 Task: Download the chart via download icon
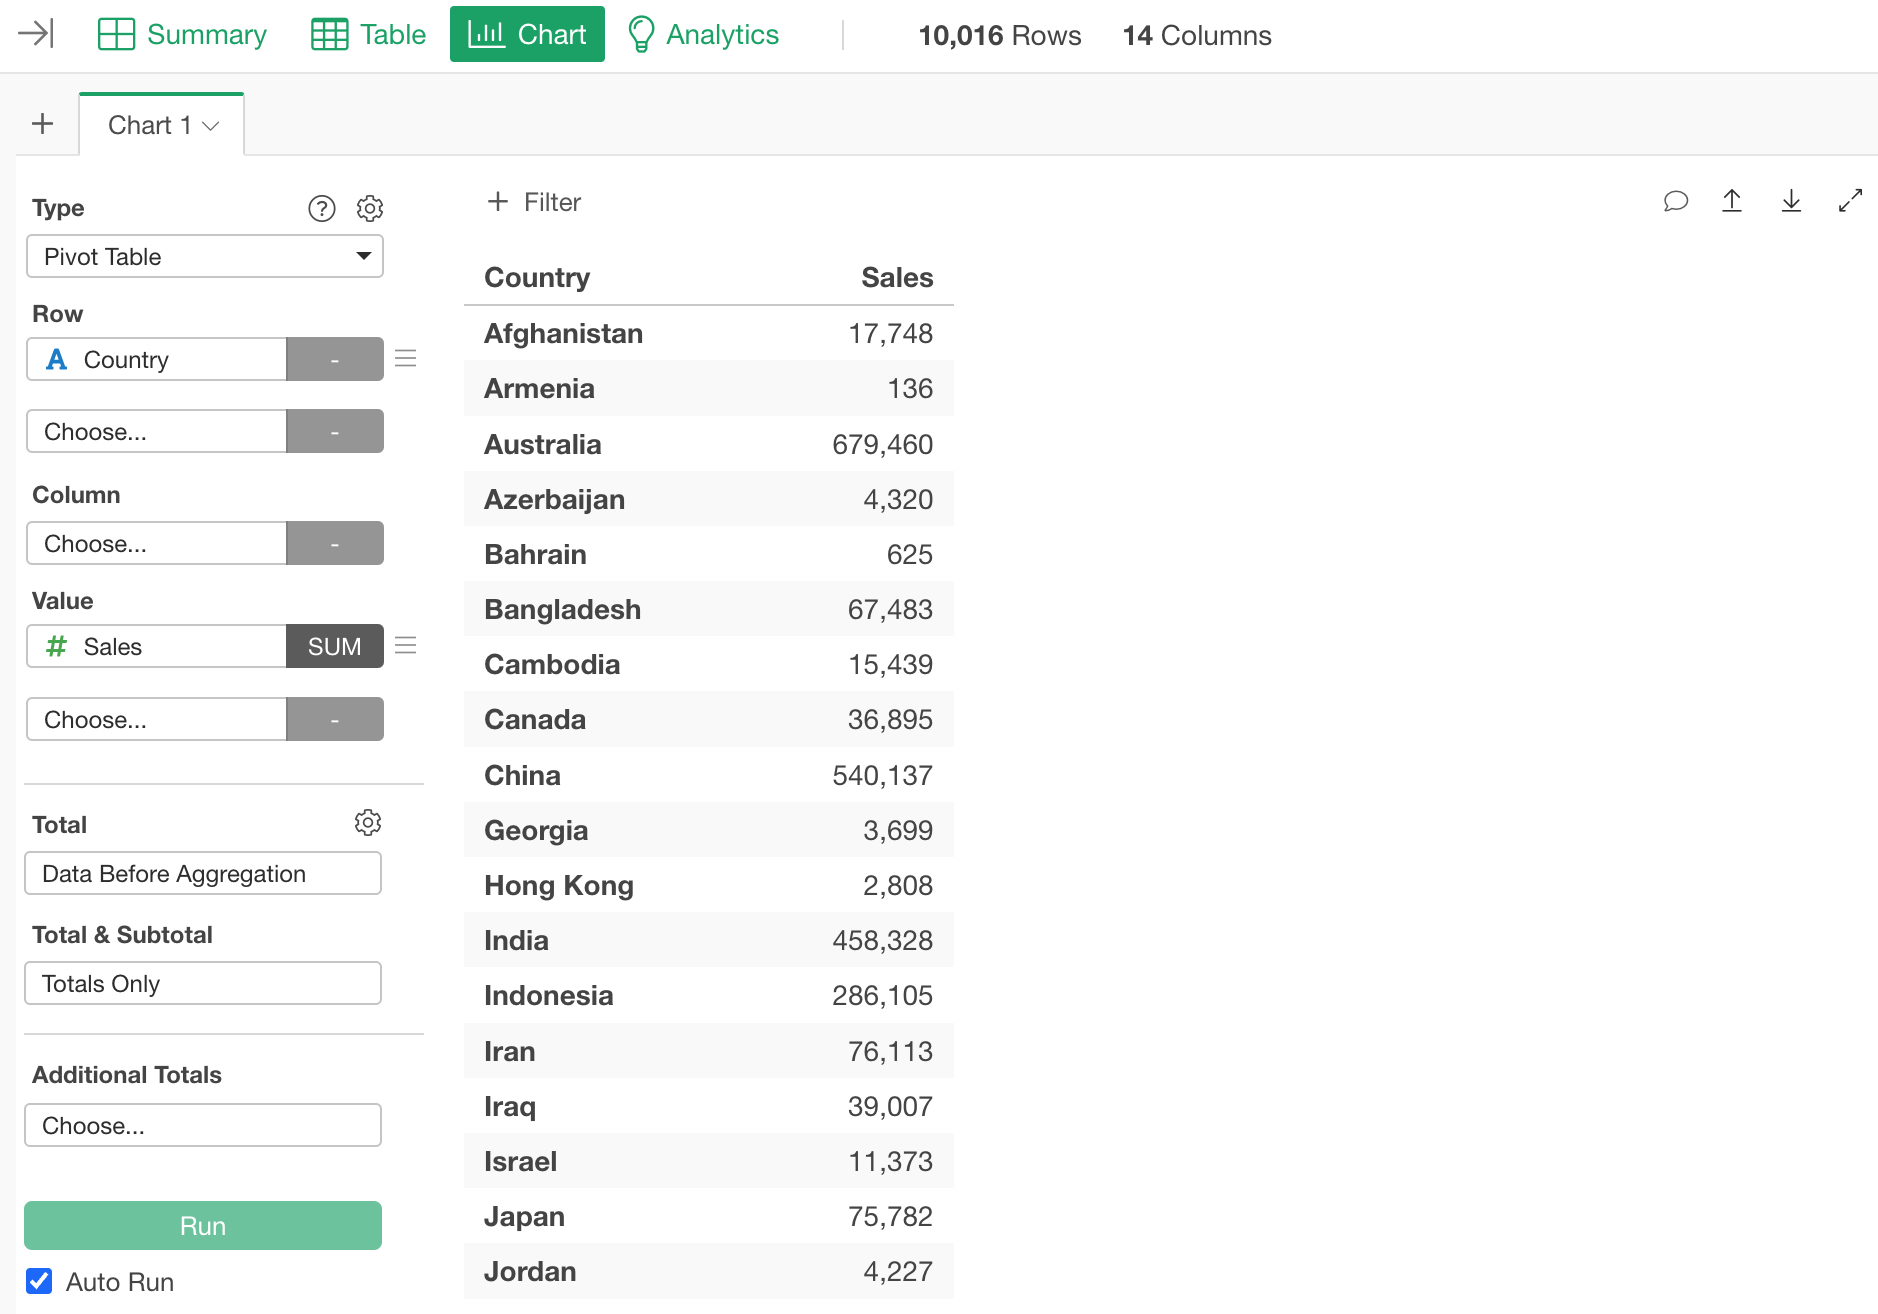point(1791,201)
